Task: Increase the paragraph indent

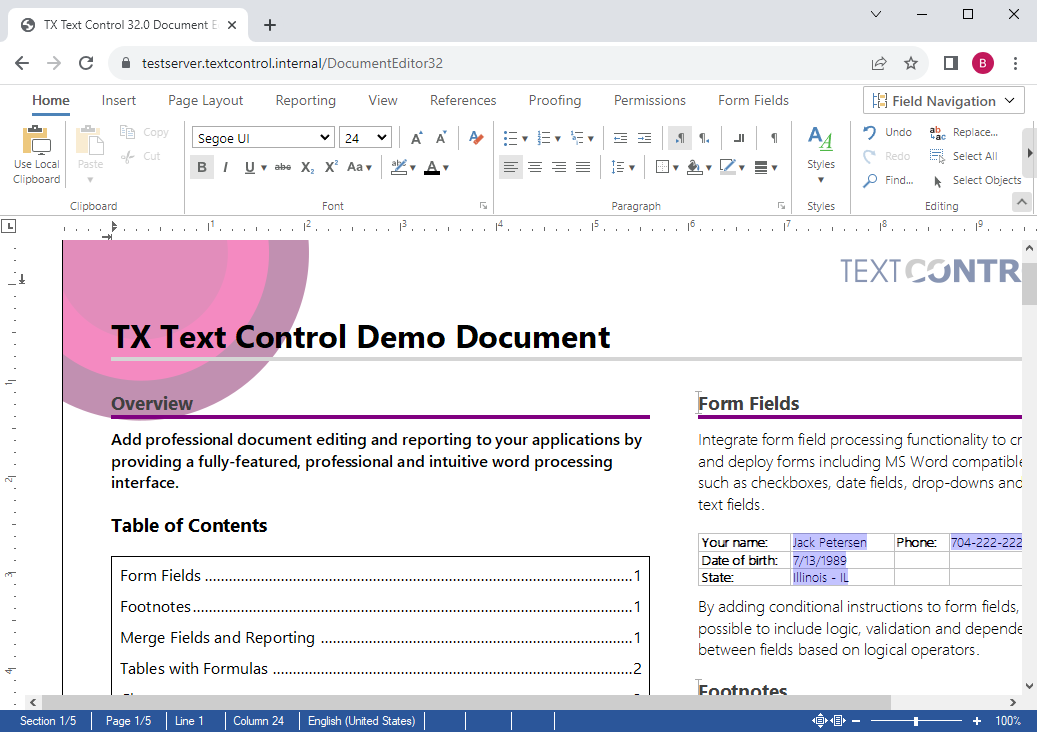Action: (x=644, y=138)
